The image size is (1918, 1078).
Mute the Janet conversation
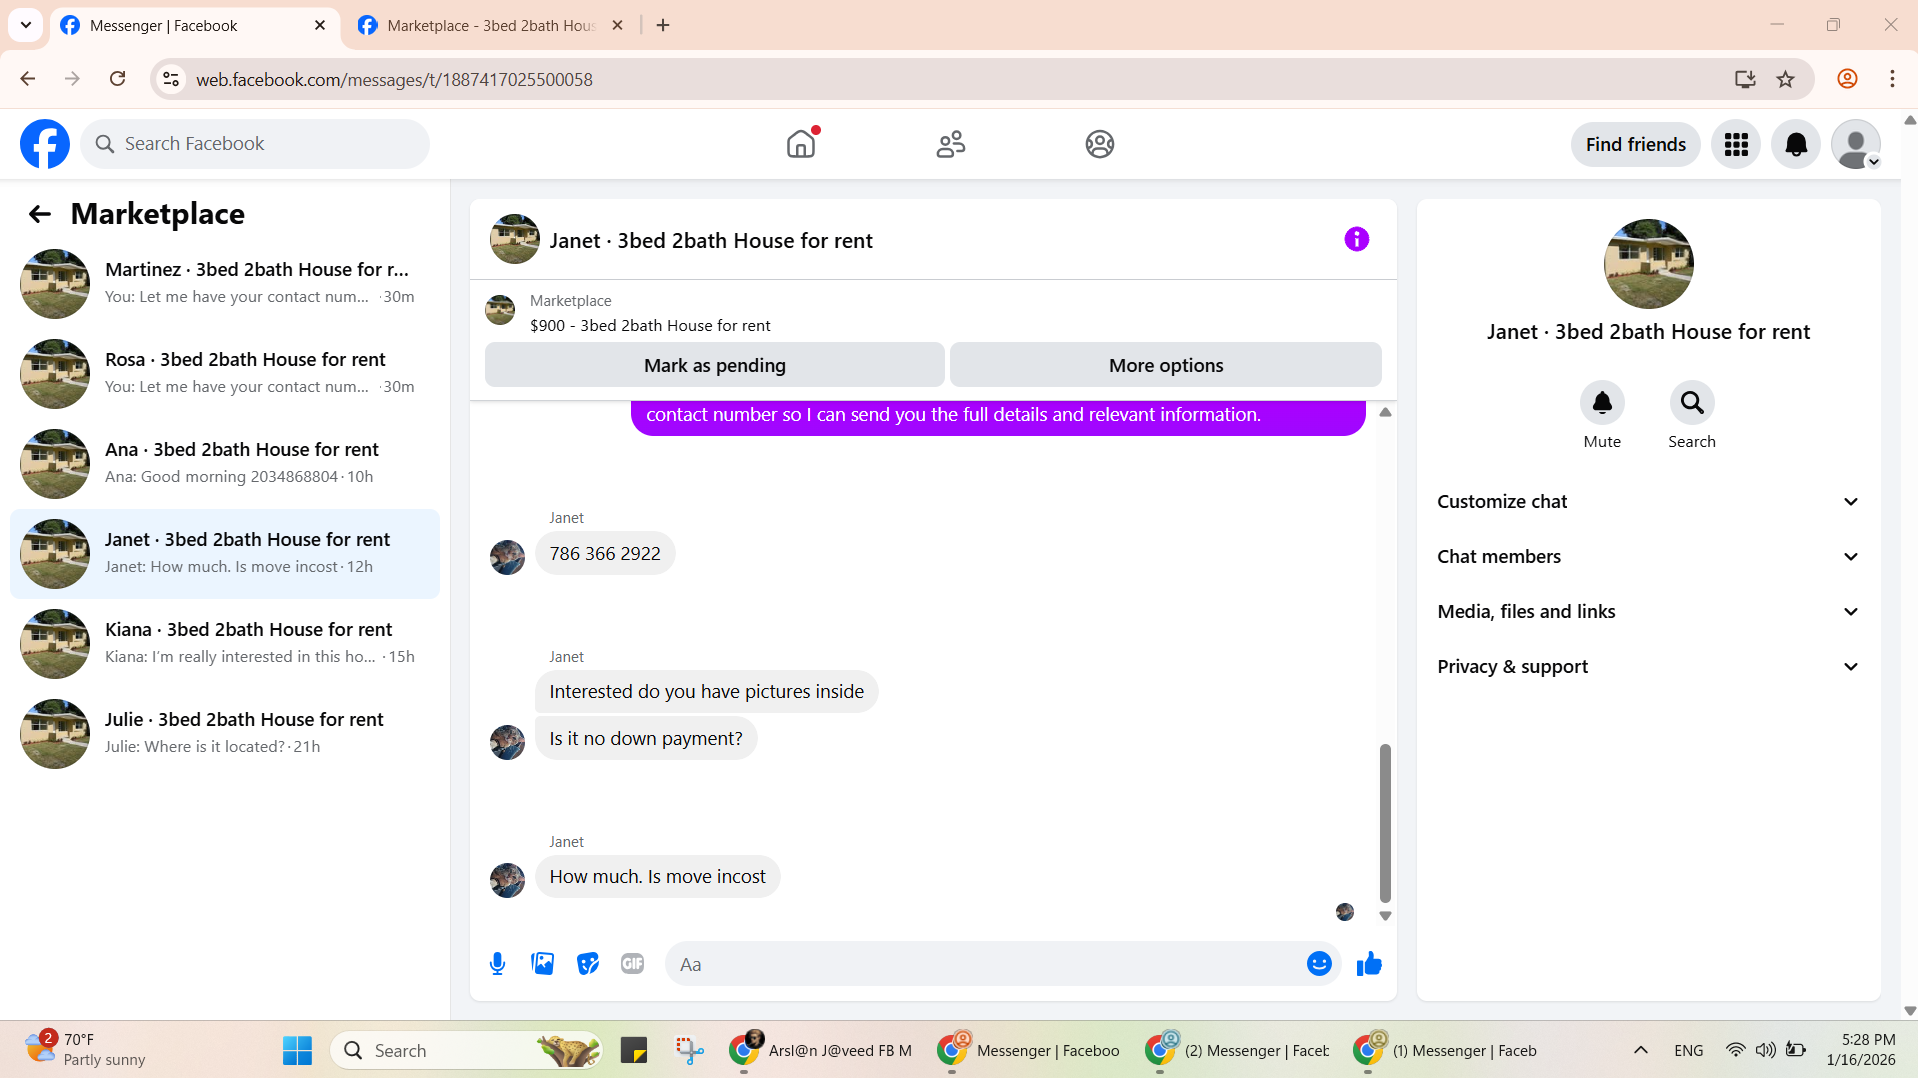pos(1602,403)
